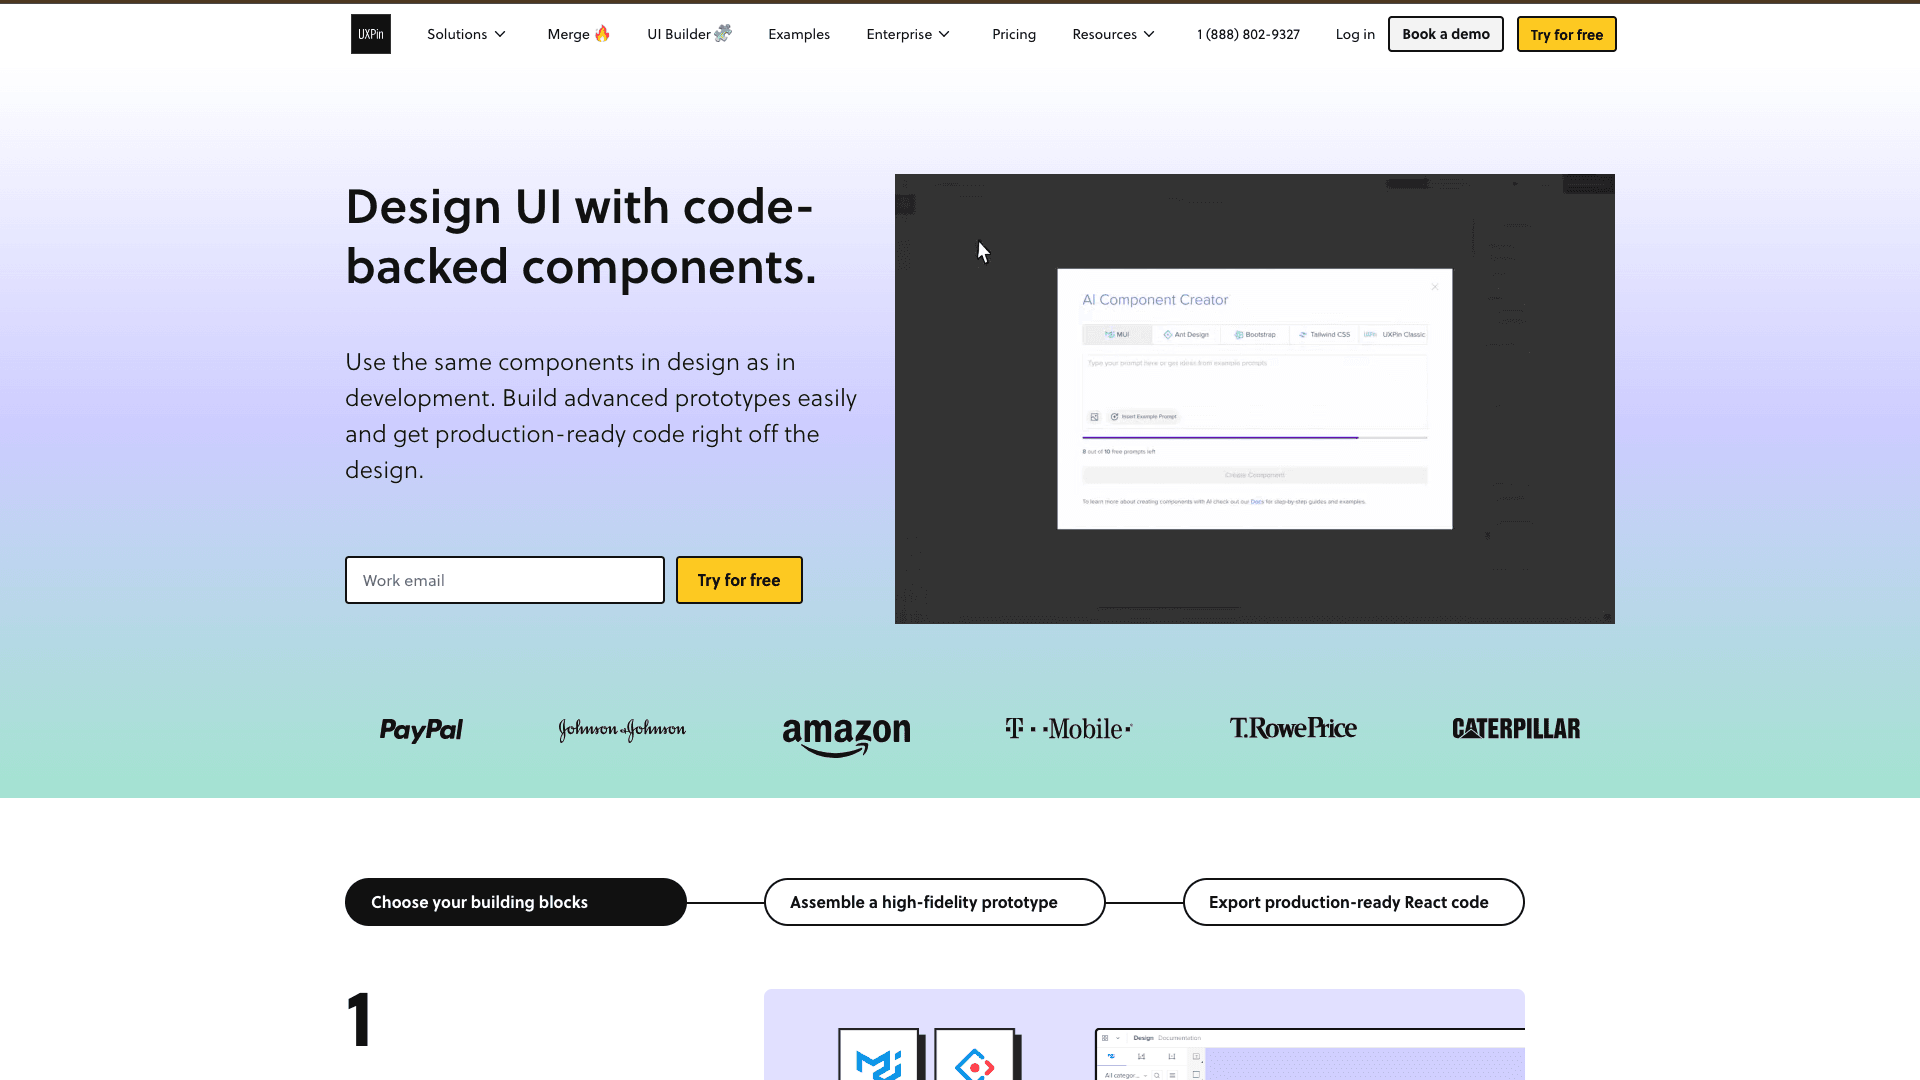This screenshot has width=1920, height=1080.
Task: Close the AI Component Creator dialog
Action: point(1435,287)
